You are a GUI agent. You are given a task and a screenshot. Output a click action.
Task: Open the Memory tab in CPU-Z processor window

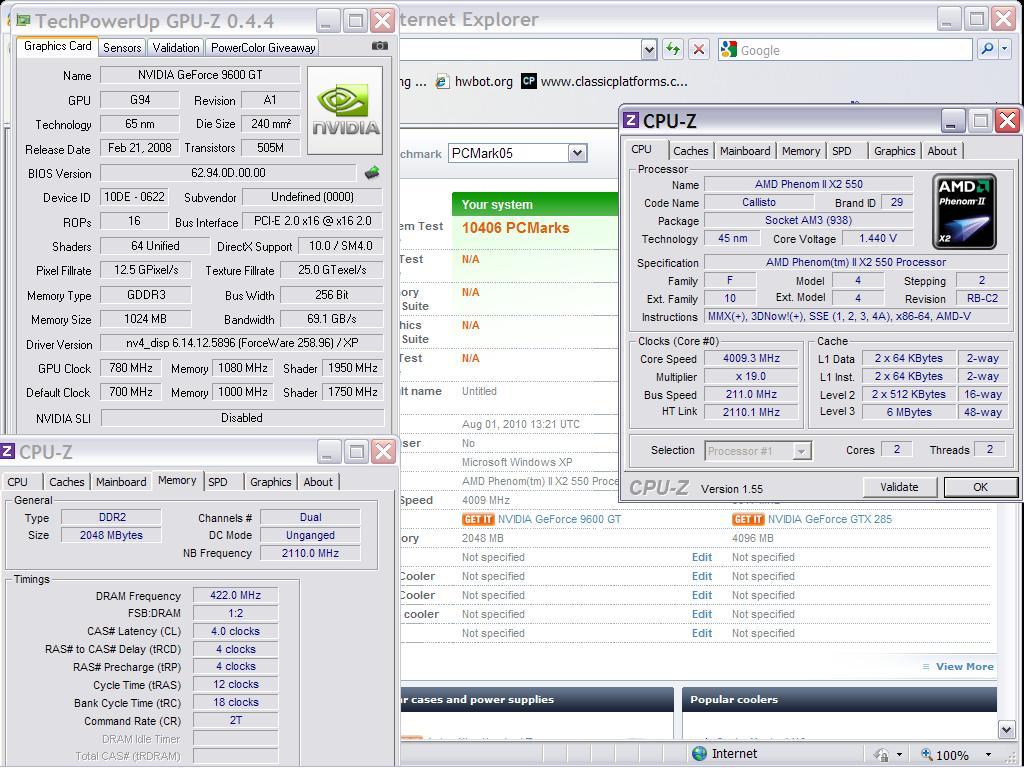point(801,151)
